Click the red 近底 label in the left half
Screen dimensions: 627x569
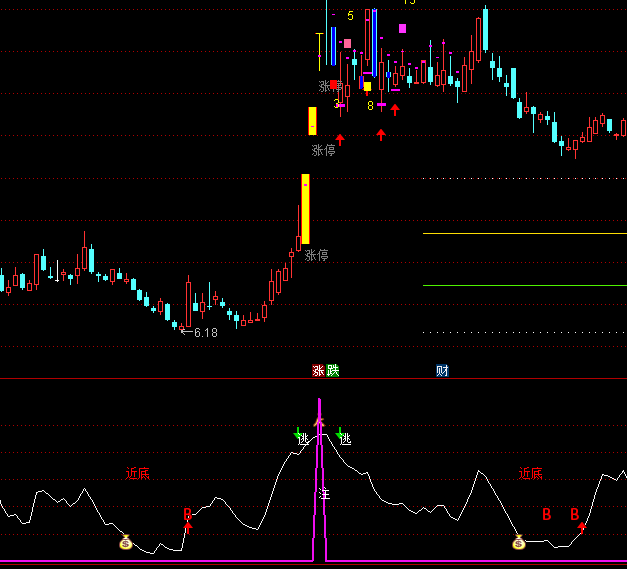[x=137, y=473]
